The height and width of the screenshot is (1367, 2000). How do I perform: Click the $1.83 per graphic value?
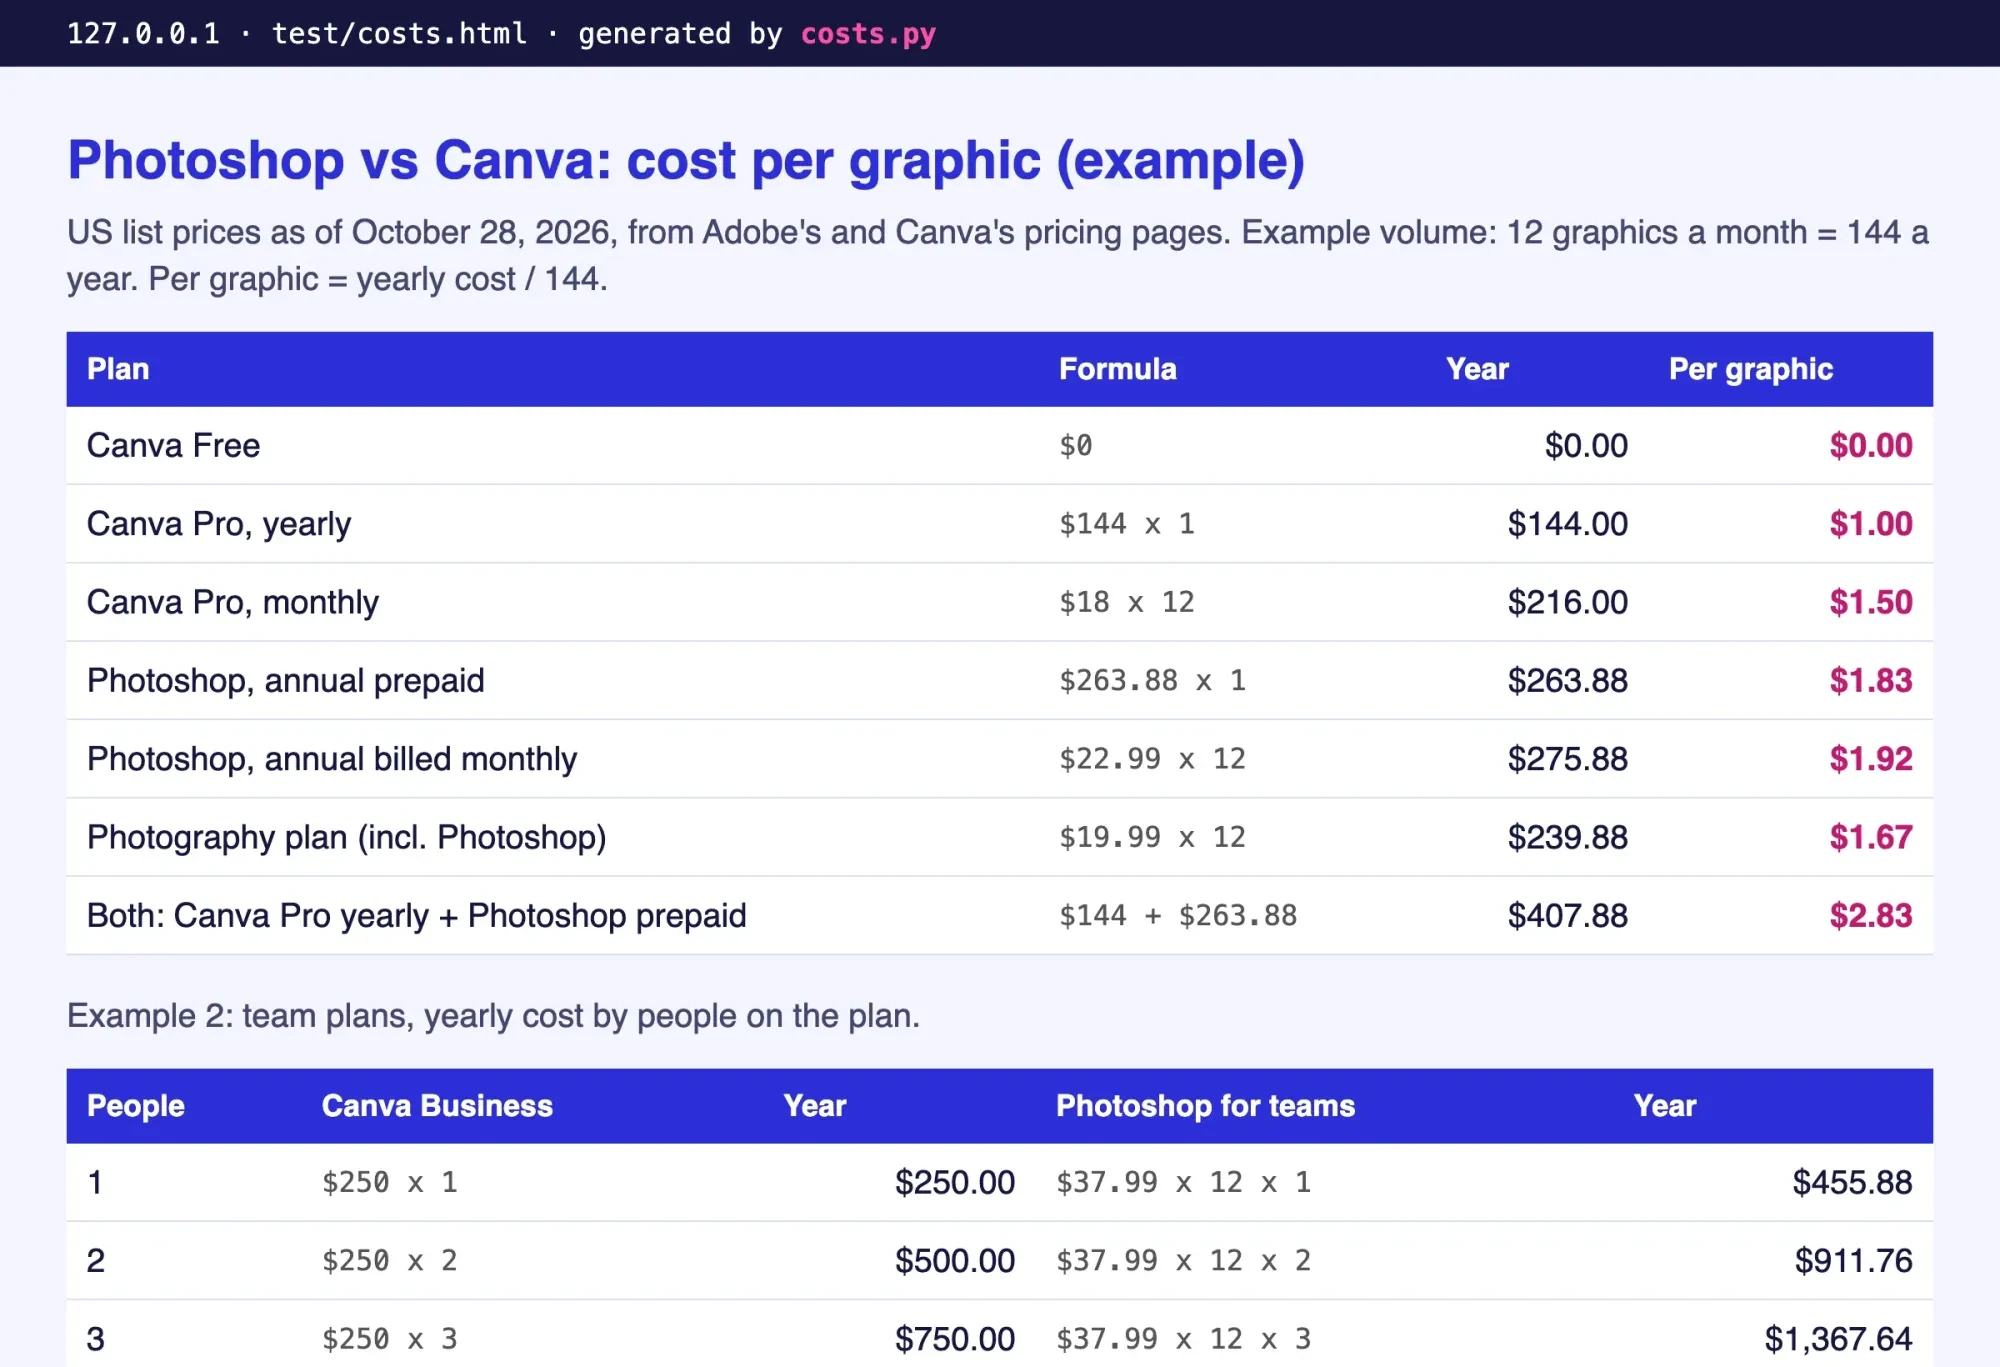click(x=1871, y=681)
